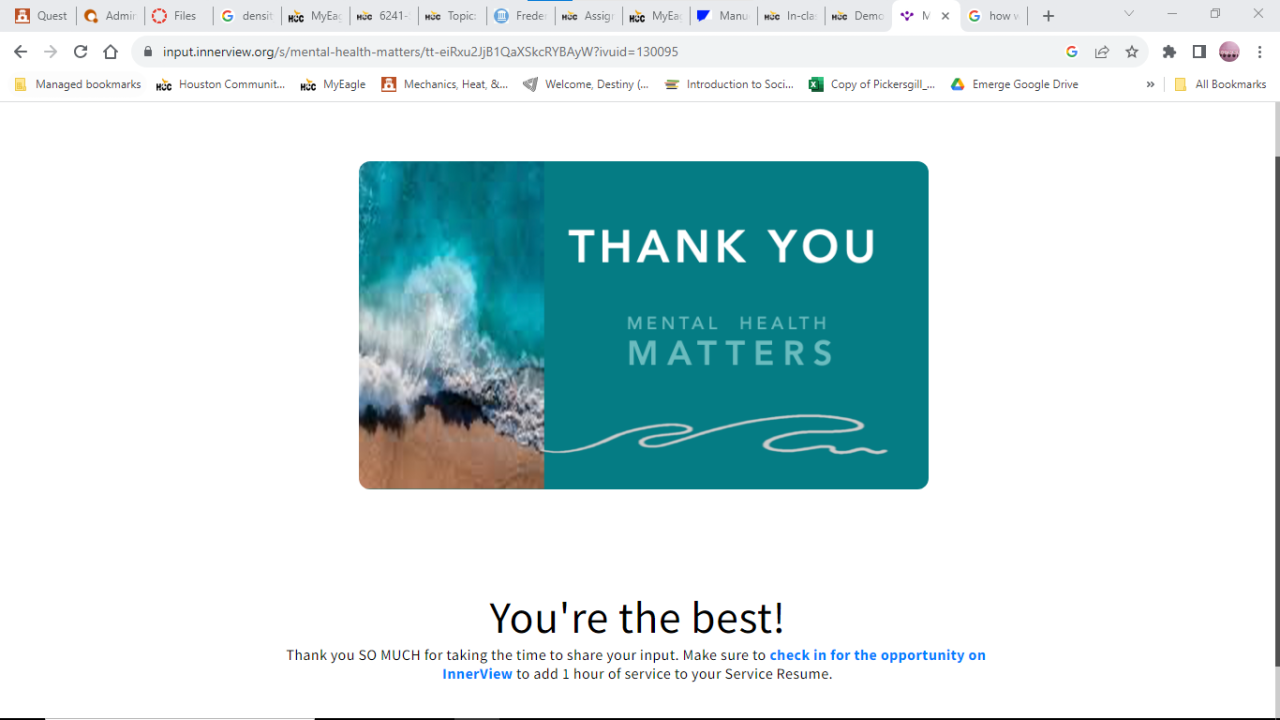Image resolution: width=1280 pixels, height=720 pixels.
Task: Share this page via the share icon
Action: (x=1102, y=52)
